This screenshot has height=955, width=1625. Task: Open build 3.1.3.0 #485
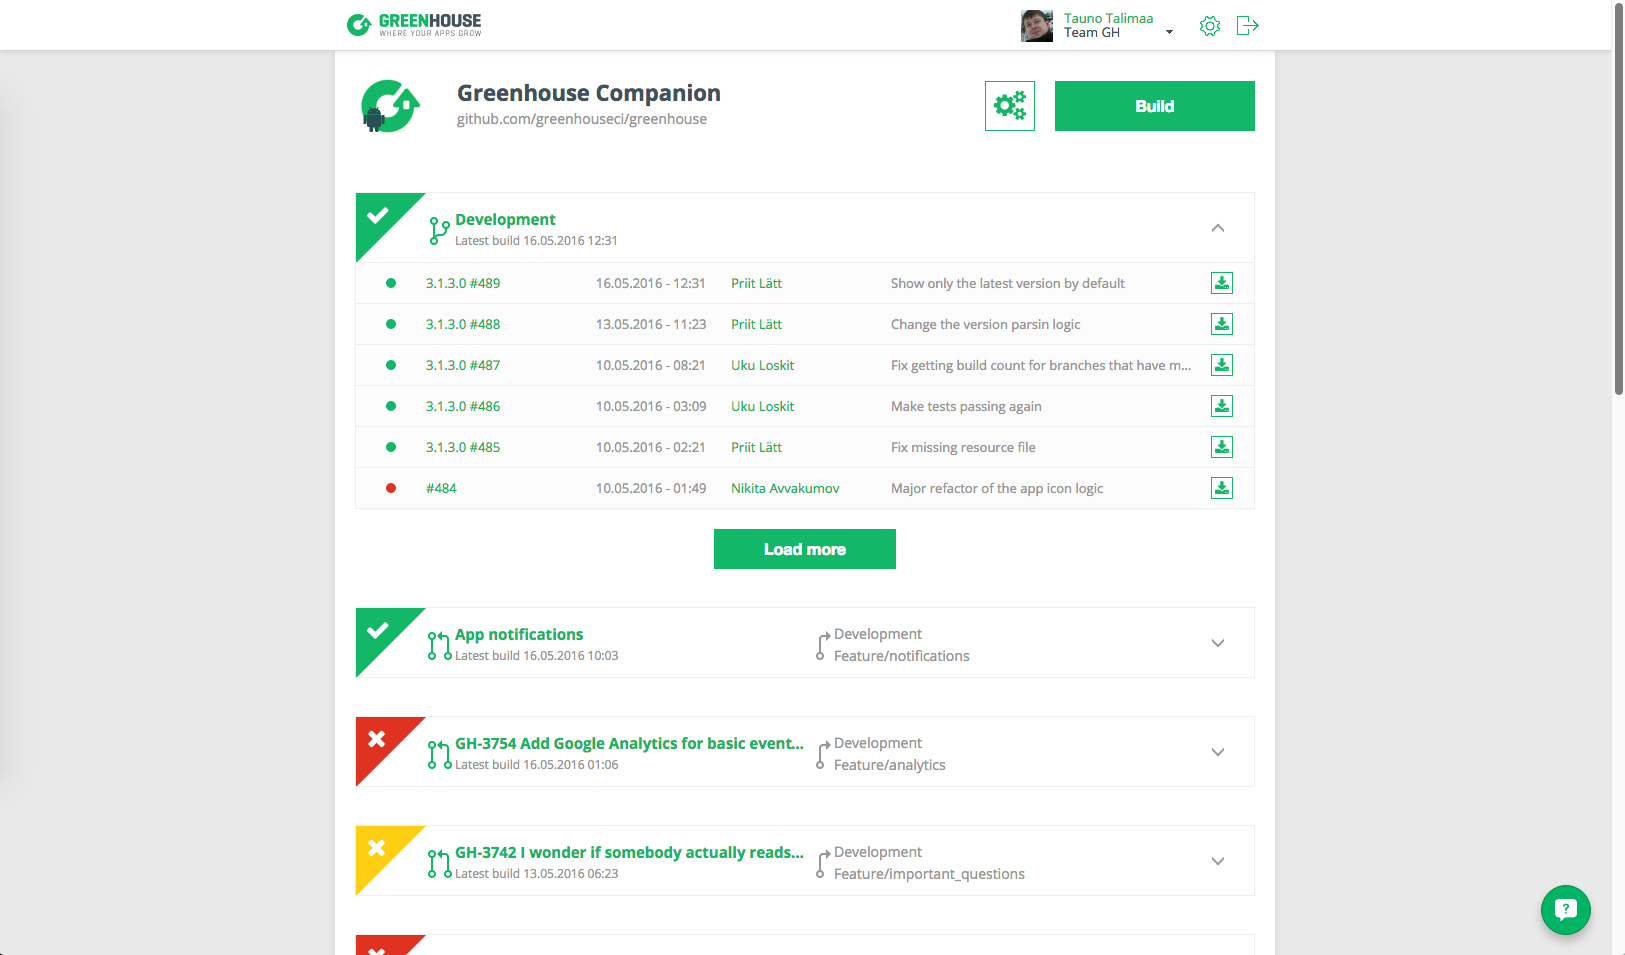point(463,447)
